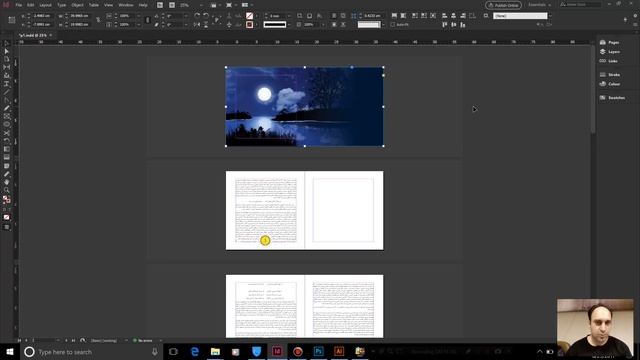Select the Pencil tool
Screen dimensions: 640x360
[7, 109]
